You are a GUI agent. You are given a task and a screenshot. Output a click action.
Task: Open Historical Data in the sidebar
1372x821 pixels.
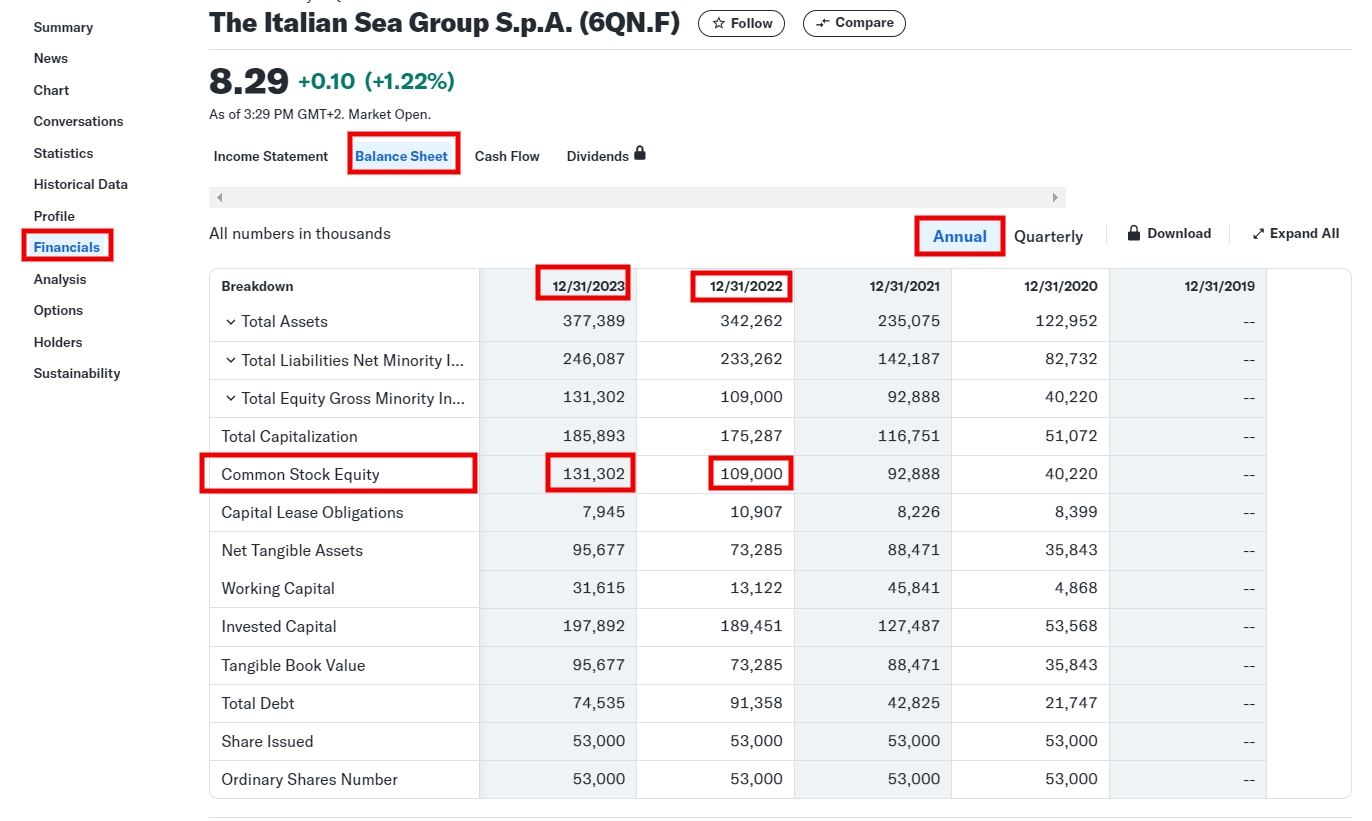coord(80,184)
